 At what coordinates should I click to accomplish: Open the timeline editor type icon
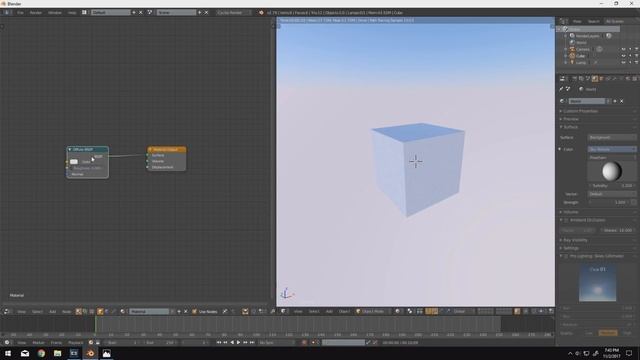pyautogui.click(x=7, y=342)
